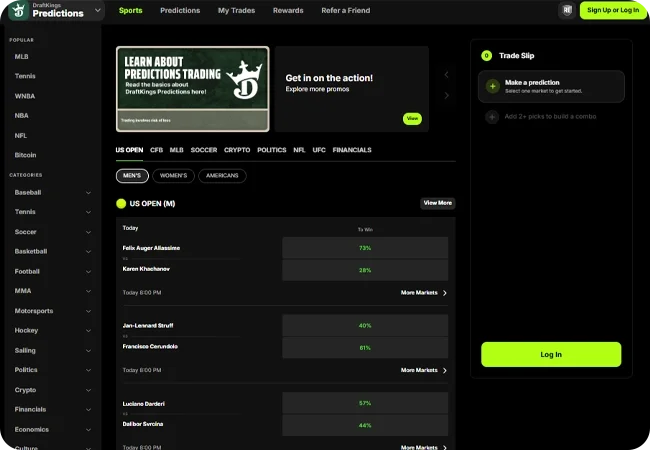Screen dimensions: 650x450
Task: Switch to the UFC tab
Action: [319, 150]
